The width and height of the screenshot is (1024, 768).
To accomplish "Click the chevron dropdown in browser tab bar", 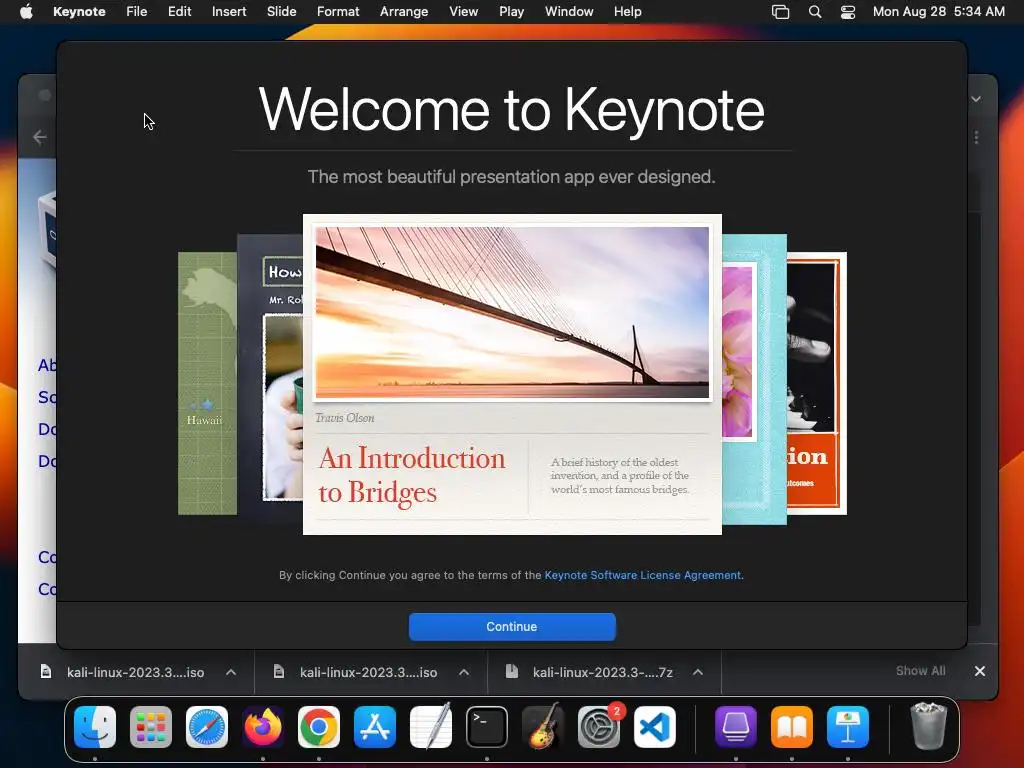I will 976,99.
